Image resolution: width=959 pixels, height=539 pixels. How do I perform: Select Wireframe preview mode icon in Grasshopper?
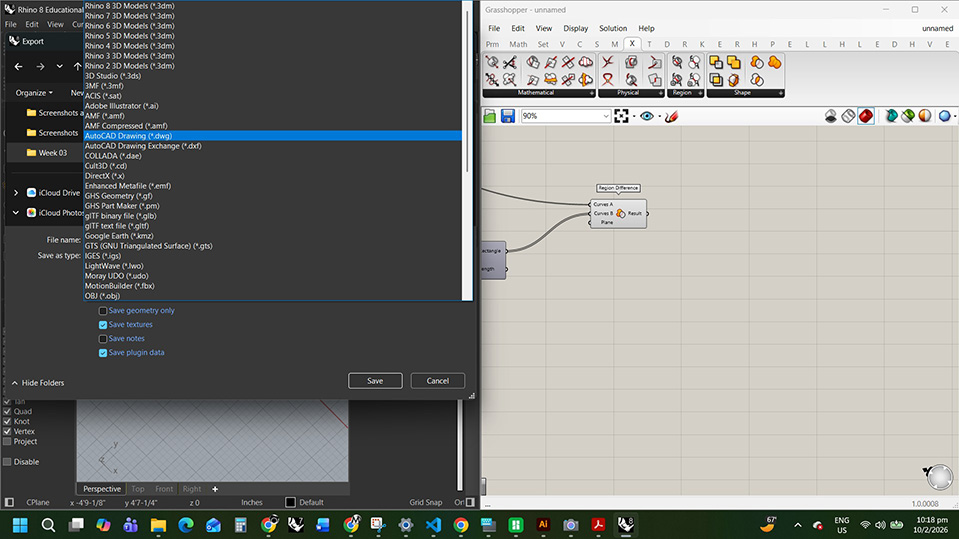848,116
